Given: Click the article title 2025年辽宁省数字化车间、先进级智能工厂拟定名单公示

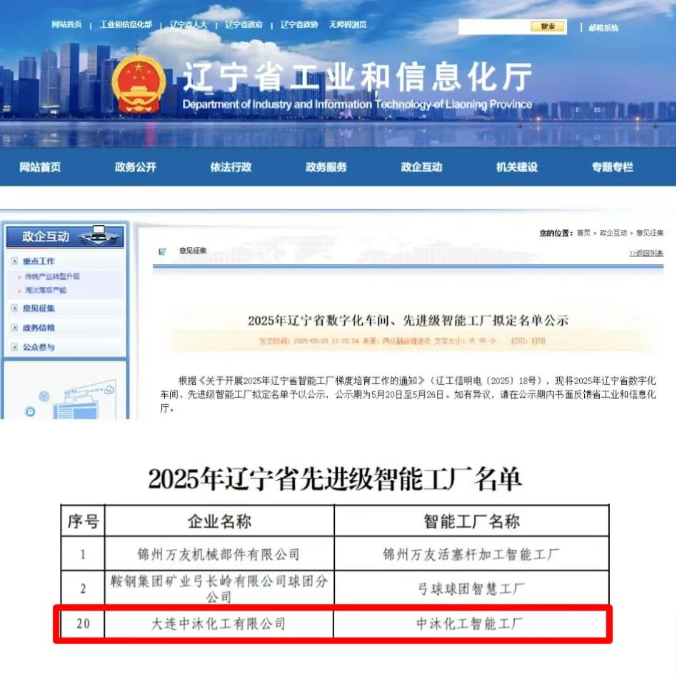Looking at the screenshot, I should click(408, 321).
